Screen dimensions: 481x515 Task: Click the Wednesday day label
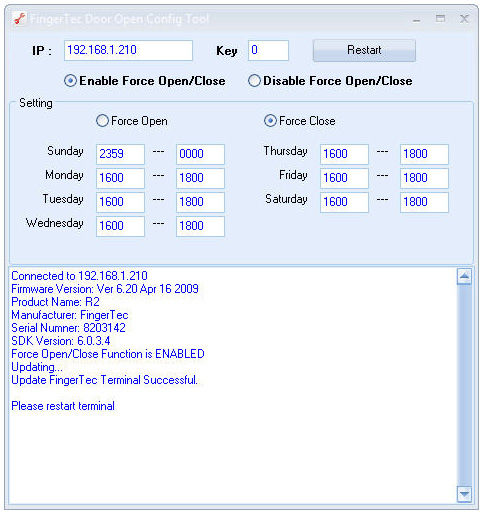pos(55,223)
